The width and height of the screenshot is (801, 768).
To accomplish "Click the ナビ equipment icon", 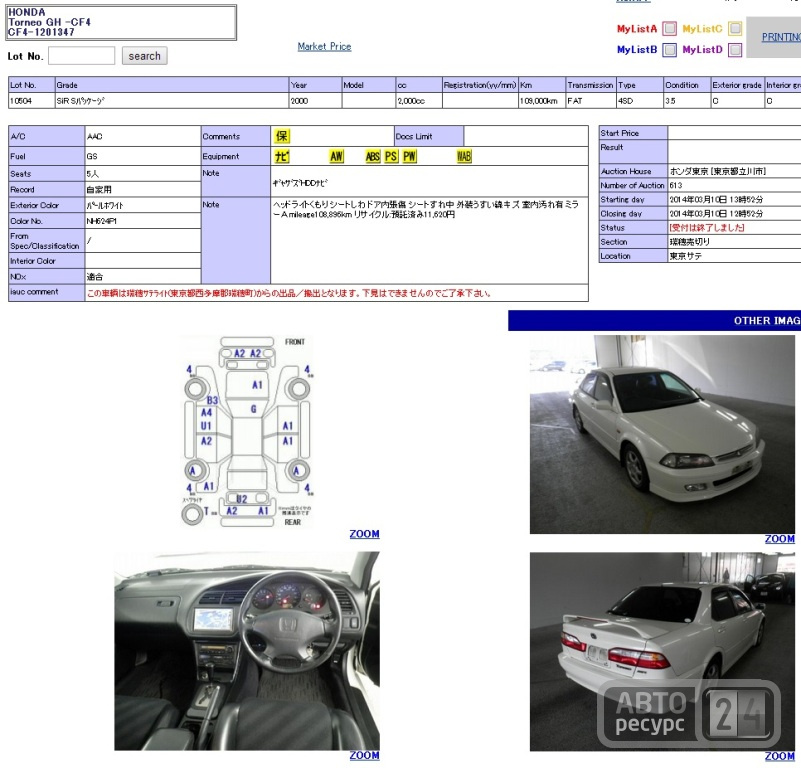I will pos(281,156).
